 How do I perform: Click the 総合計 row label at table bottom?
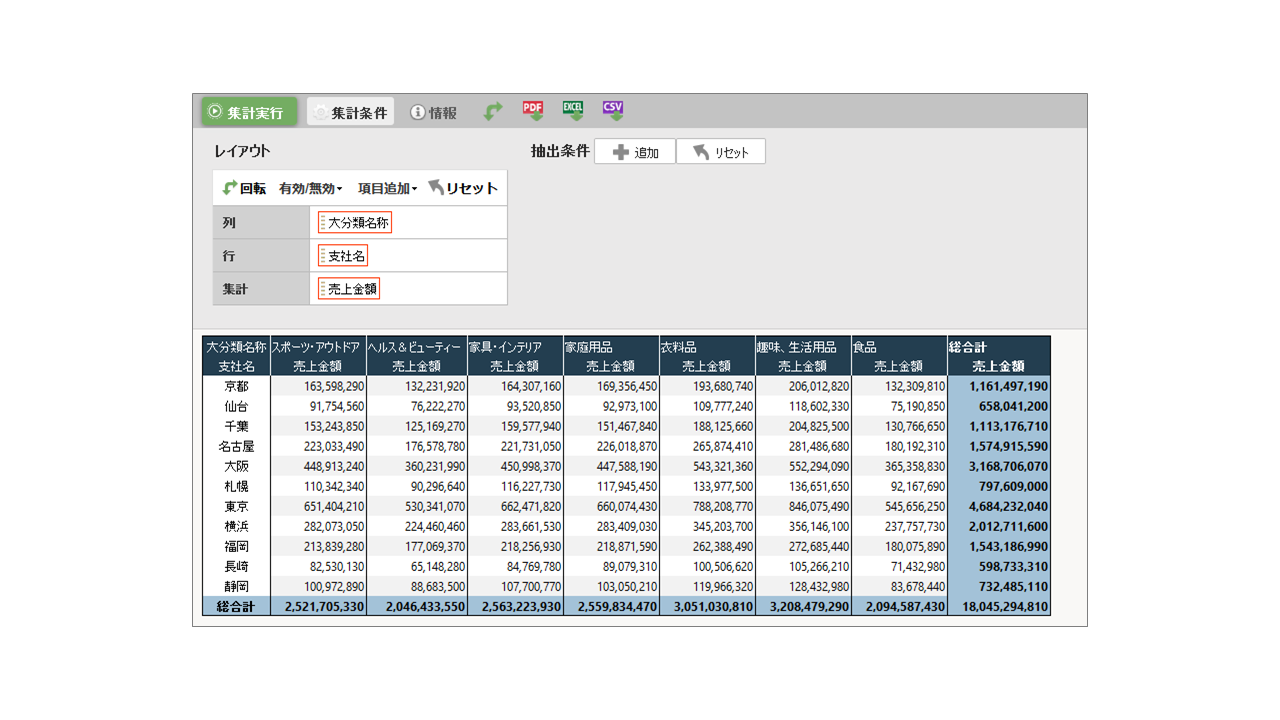pyautogui.click(x=236, y=607)
